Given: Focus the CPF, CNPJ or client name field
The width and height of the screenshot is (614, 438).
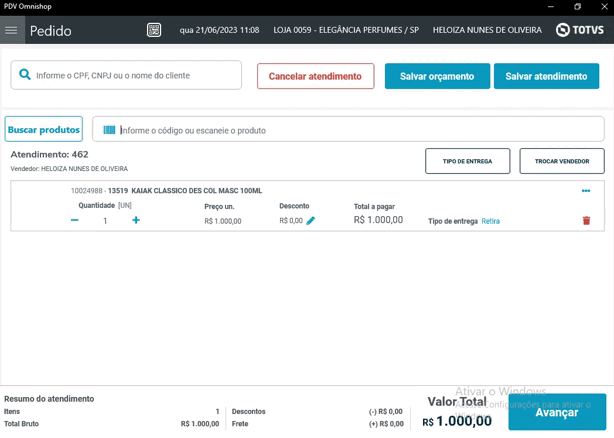Looking at the screenshot, I should [126, 75].
